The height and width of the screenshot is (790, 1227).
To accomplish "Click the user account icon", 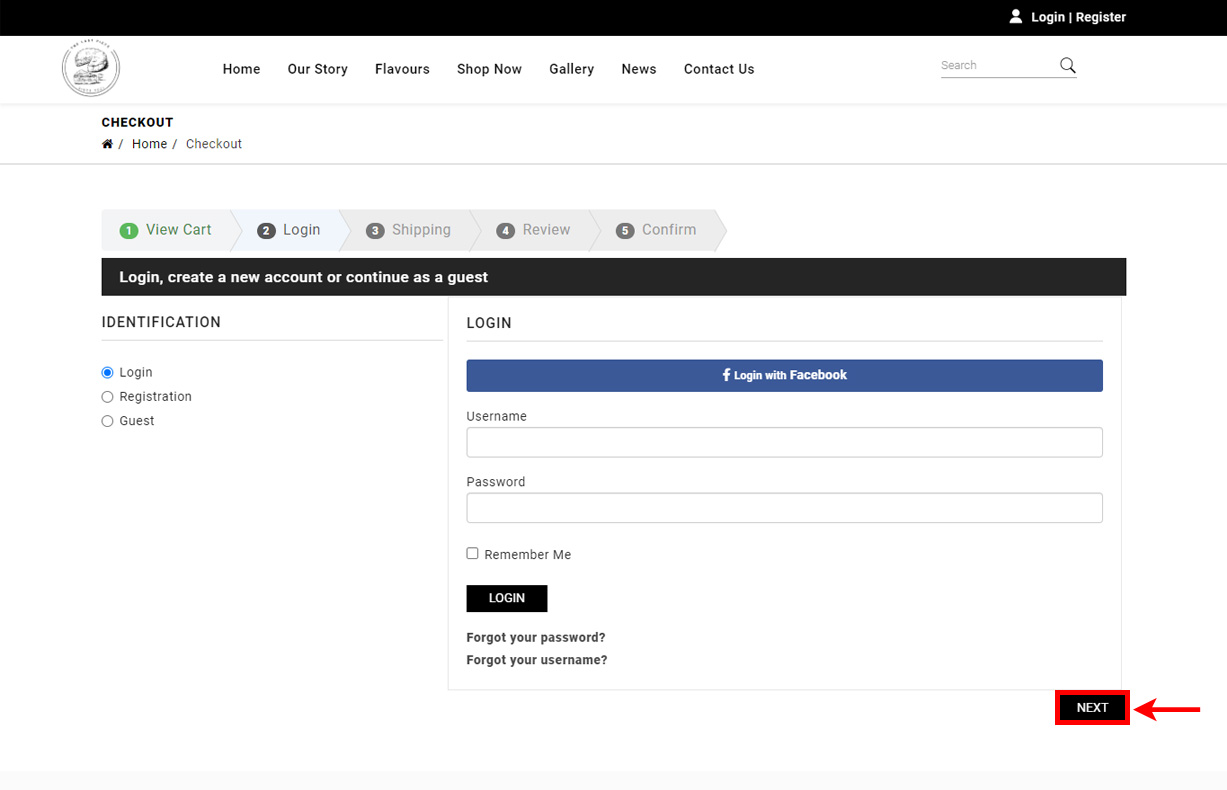I will (x=1016, y=17).
